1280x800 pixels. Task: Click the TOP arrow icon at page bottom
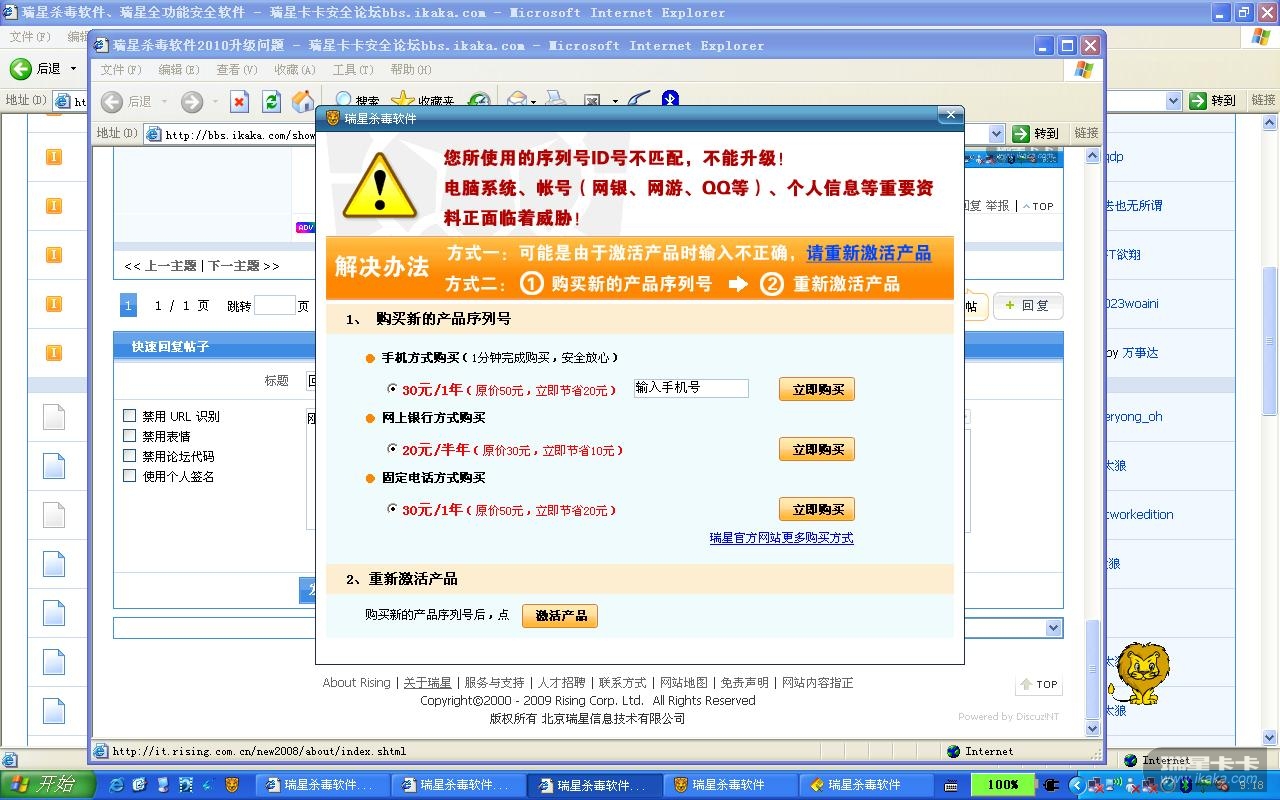[x=1038, y=684]
